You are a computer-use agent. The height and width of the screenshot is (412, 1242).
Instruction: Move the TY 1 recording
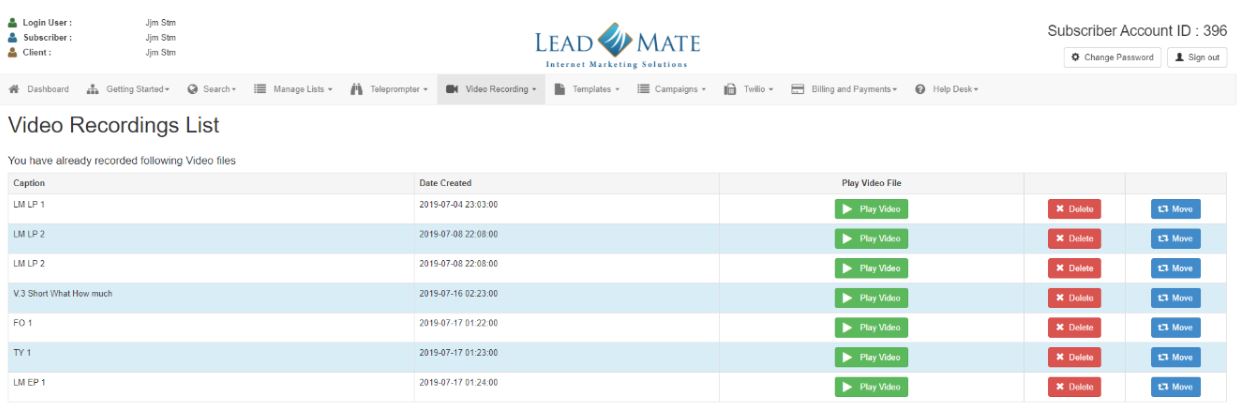click(x=1175, y=357)
